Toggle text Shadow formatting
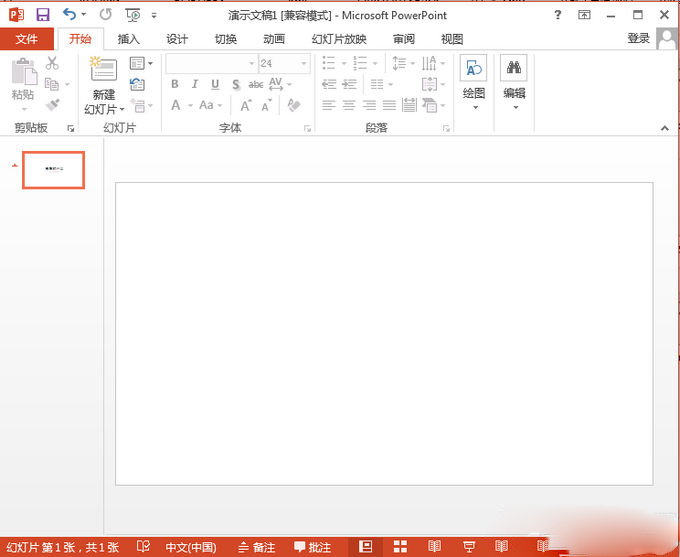 pos(235,84)
